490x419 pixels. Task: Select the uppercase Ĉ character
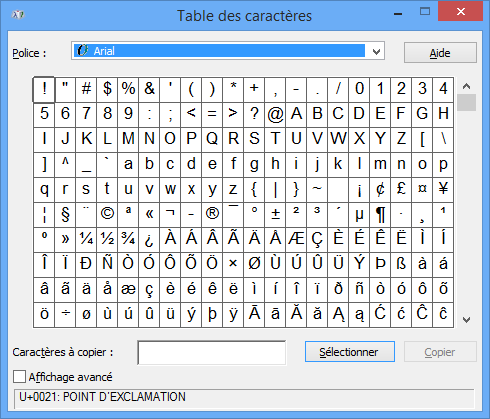click(x=422, y=315)
